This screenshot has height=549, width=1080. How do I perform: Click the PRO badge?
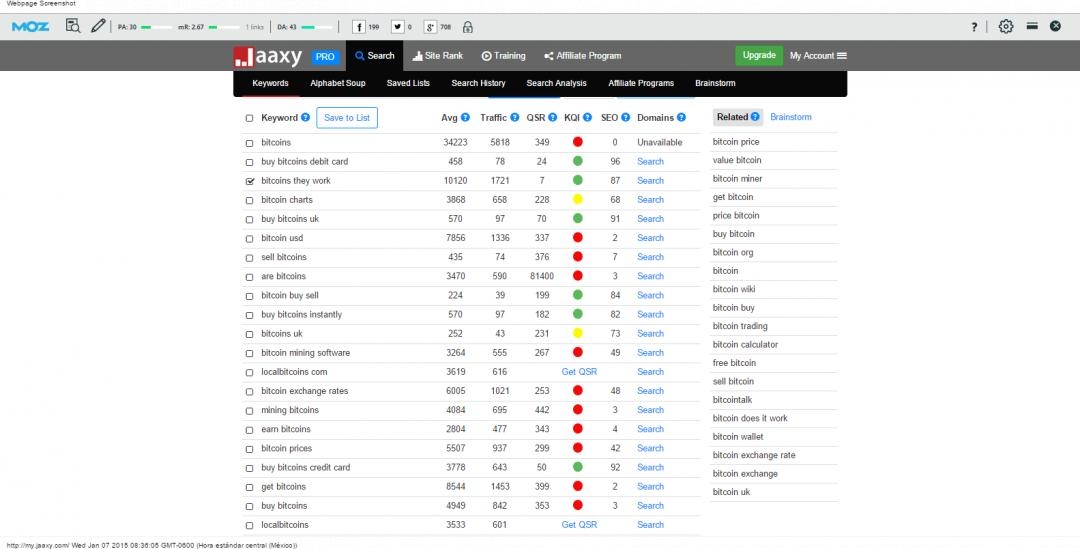[x=325, y=57]
